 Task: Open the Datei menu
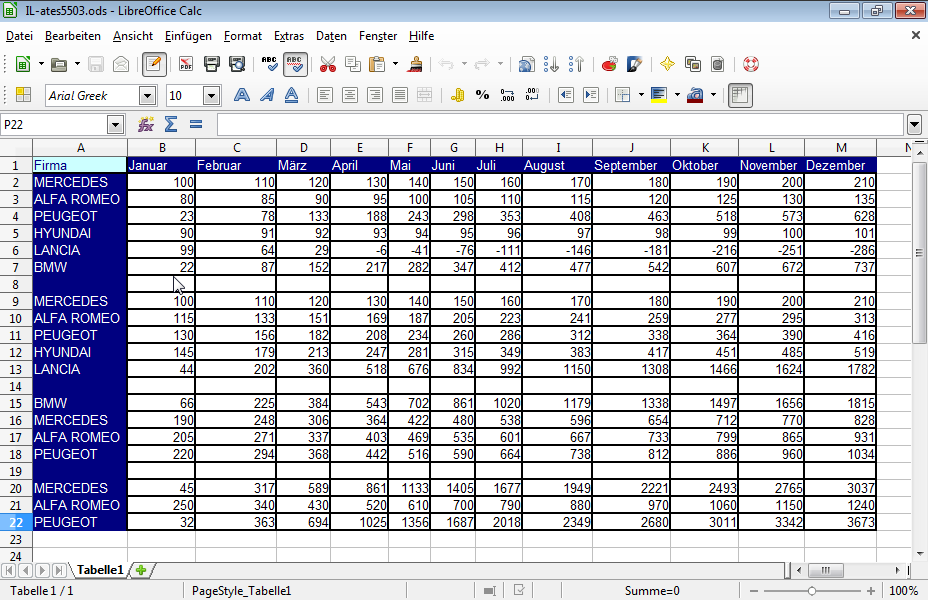(x=19, y=36)
